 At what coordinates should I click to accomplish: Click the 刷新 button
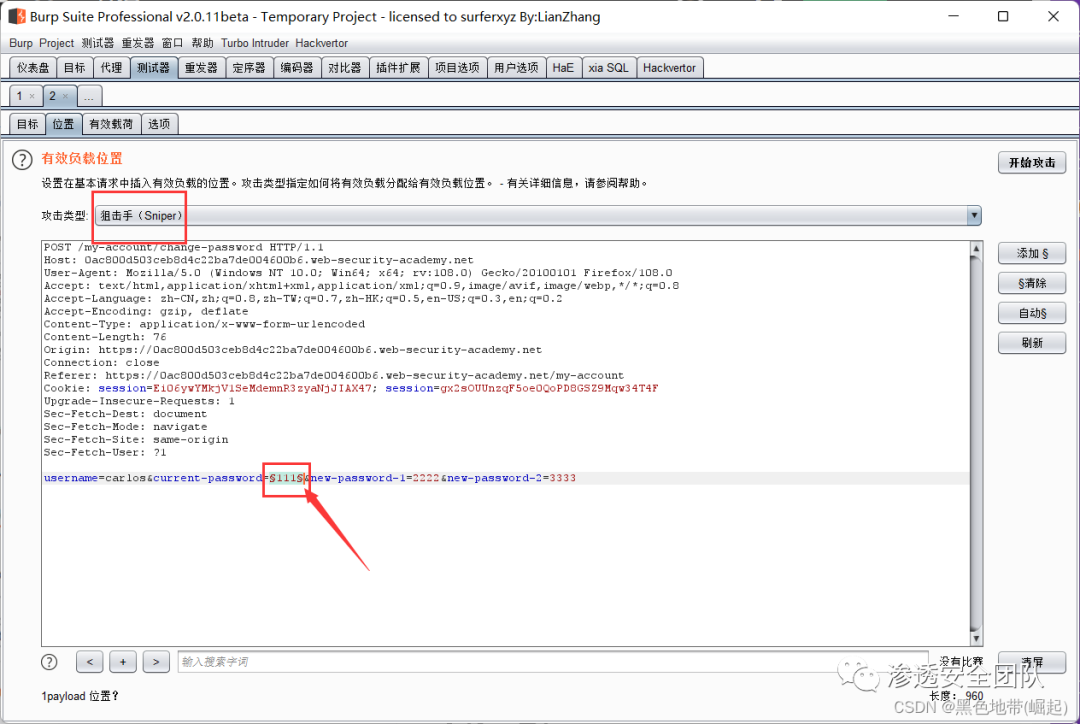coord(1032,343)
